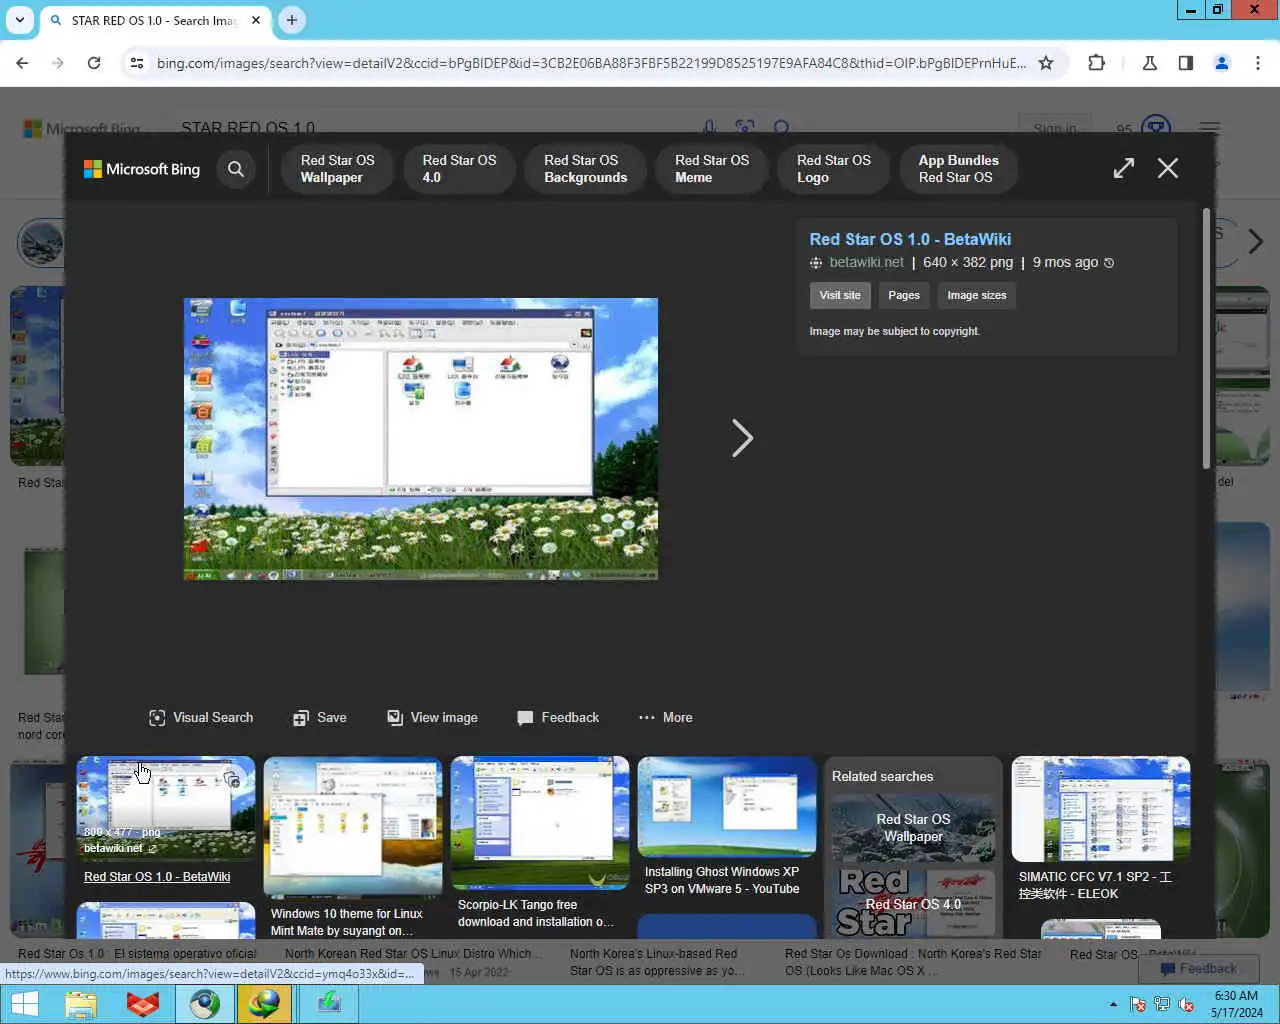Viewport: 1280px width, 1024px height.
Task: Click the page Feedback button at bottom right
Action: (1198, 968)
